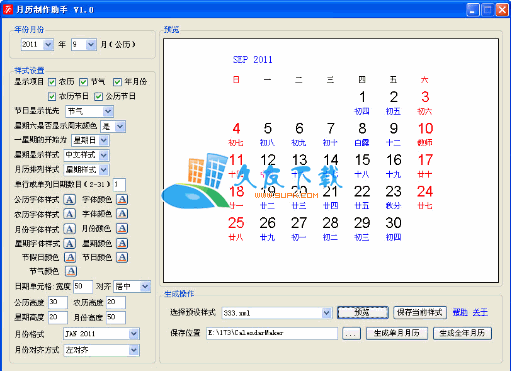
Task: Expand 月份对齐方式 dropdown
Action: [x=134, y=350]
